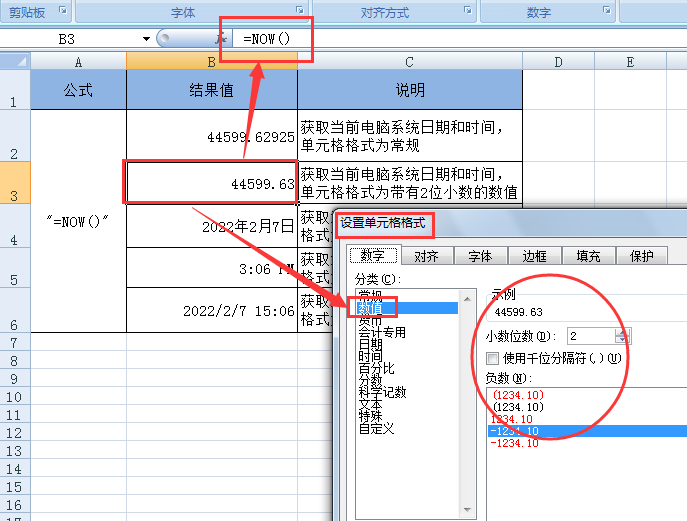Open the alignment group dialog launcher
The image size is (687, 521).
[x=468, y=10]
